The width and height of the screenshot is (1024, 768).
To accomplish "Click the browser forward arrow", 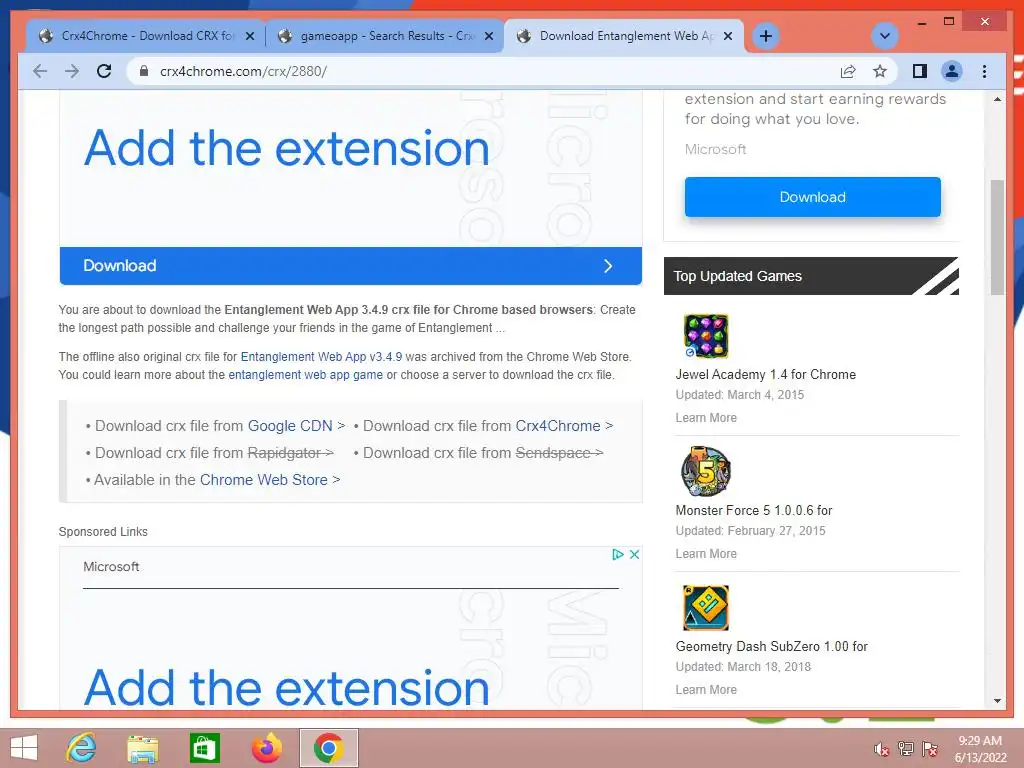I will click(x=72, y=71).
